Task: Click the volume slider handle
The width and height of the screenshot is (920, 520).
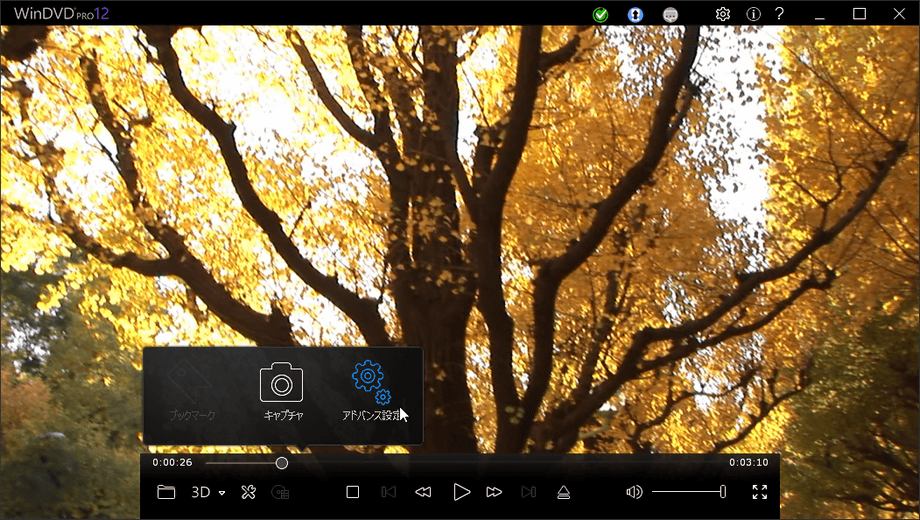Action: point(723,492)
